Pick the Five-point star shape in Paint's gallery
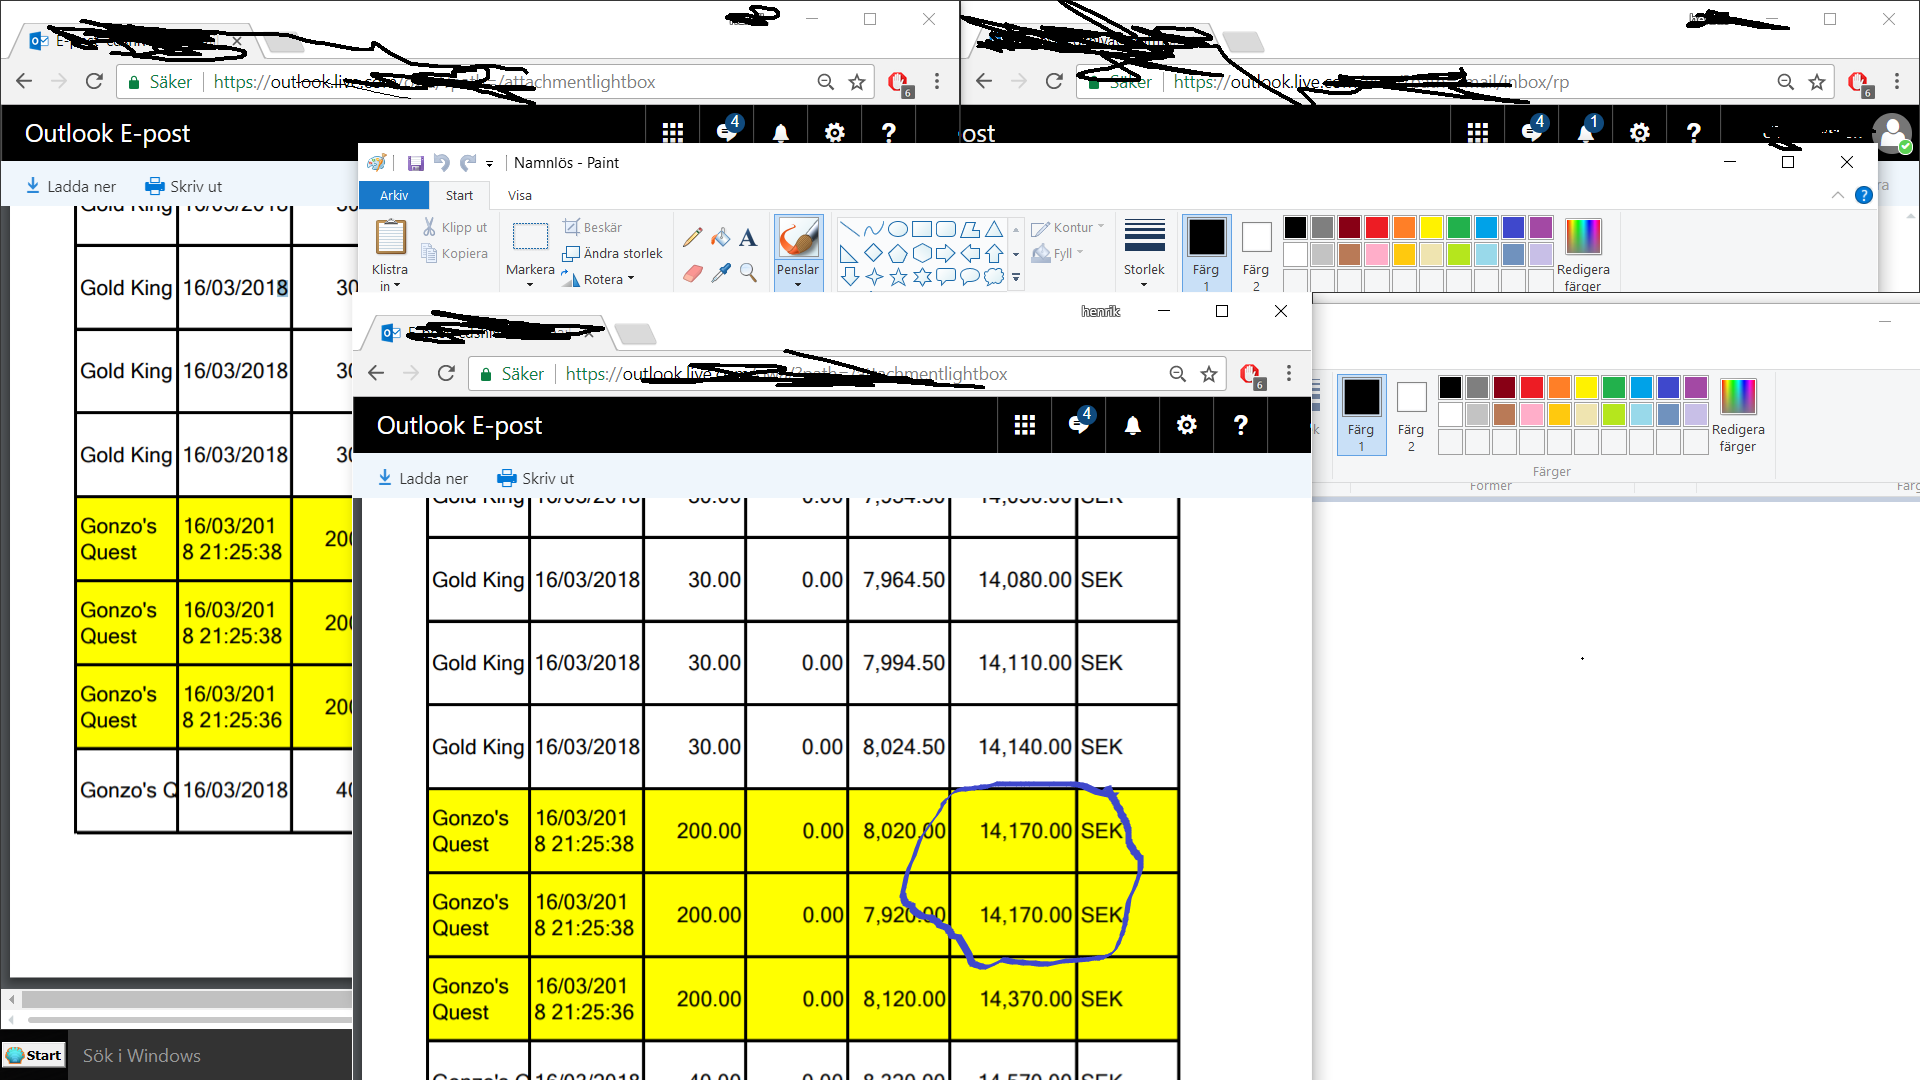 [898, 277]
